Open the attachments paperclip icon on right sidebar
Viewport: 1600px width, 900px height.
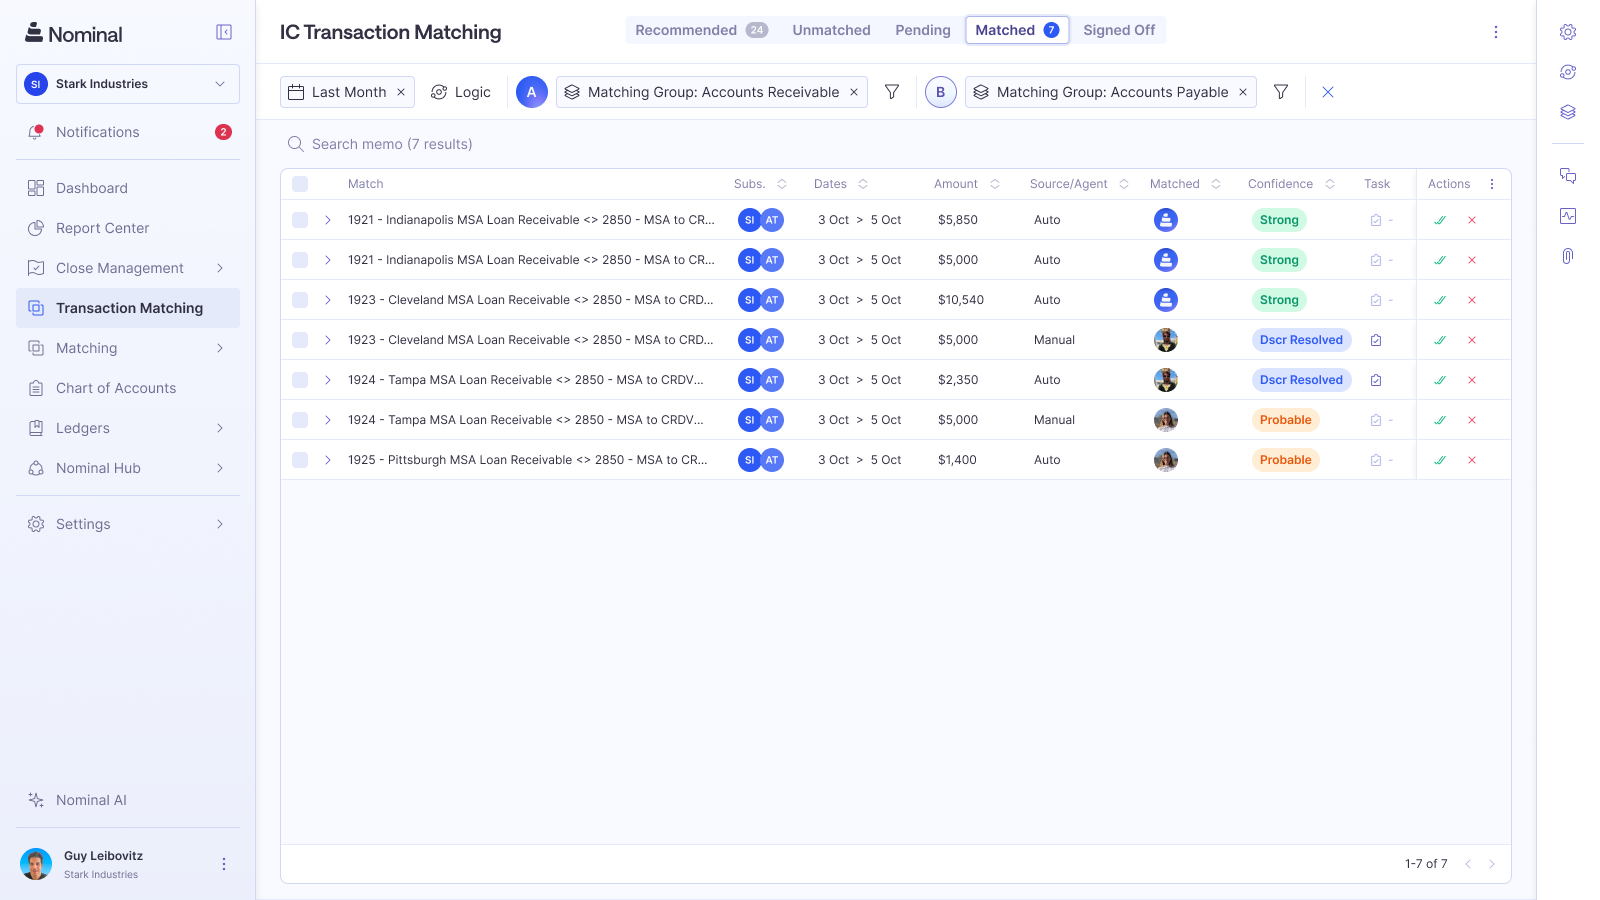pos(1568,255)
